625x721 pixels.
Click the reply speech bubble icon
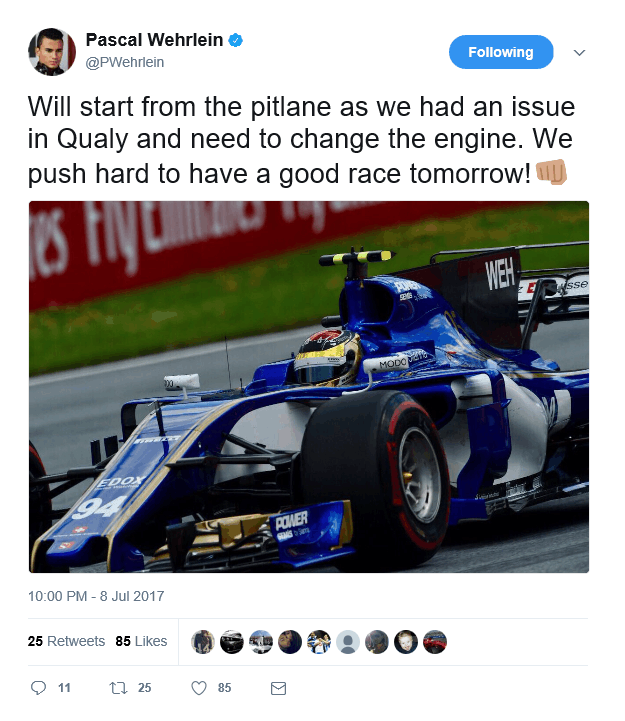(x=38, y=687)
